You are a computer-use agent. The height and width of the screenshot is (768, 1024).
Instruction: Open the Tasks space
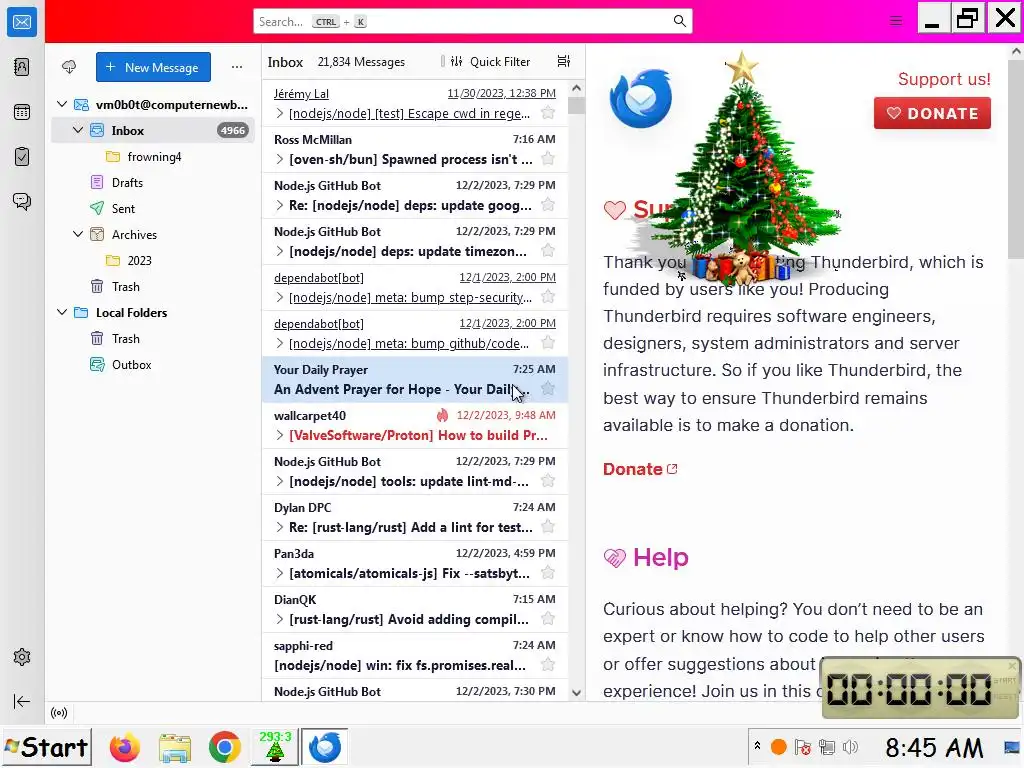pos(22,157)
